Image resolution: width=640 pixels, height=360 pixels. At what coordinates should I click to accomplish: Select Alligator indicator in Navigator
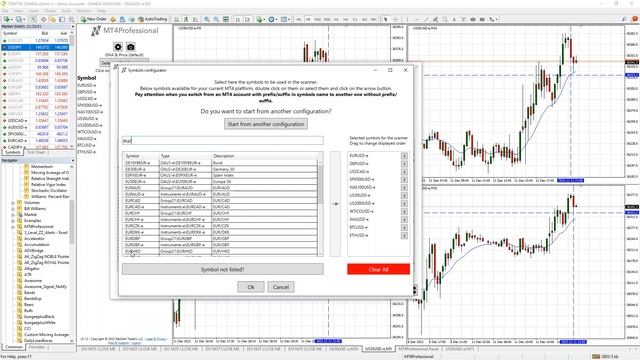(x=32, y=269)
